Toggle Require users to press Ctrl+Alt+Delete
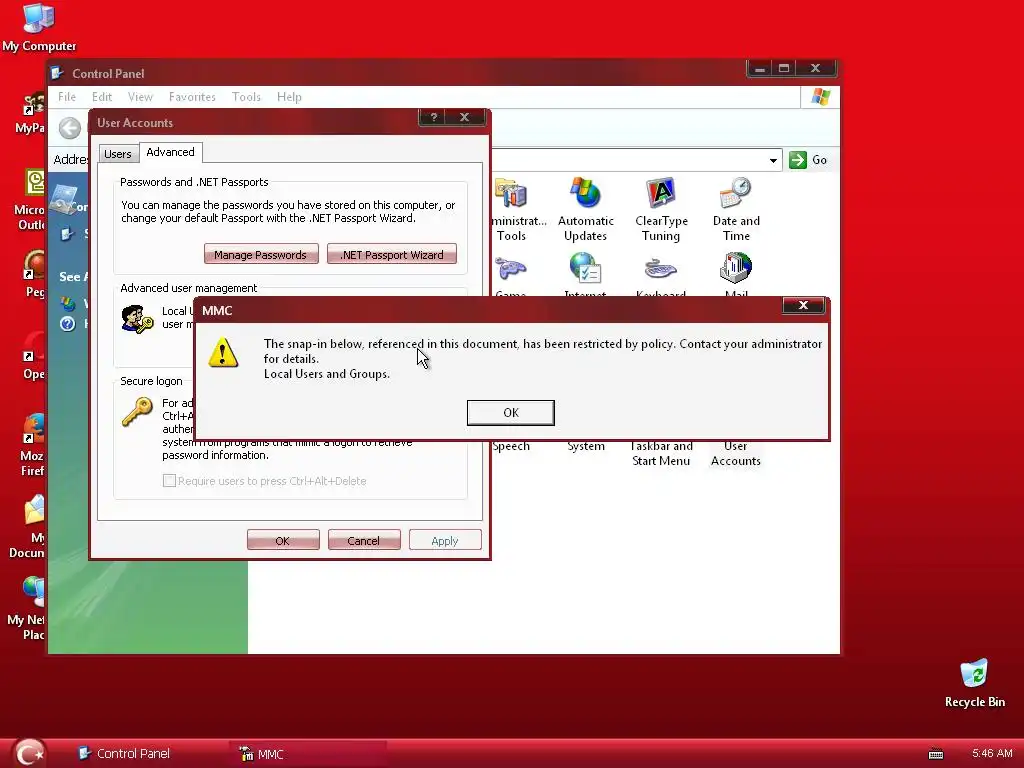 (169, 481)
